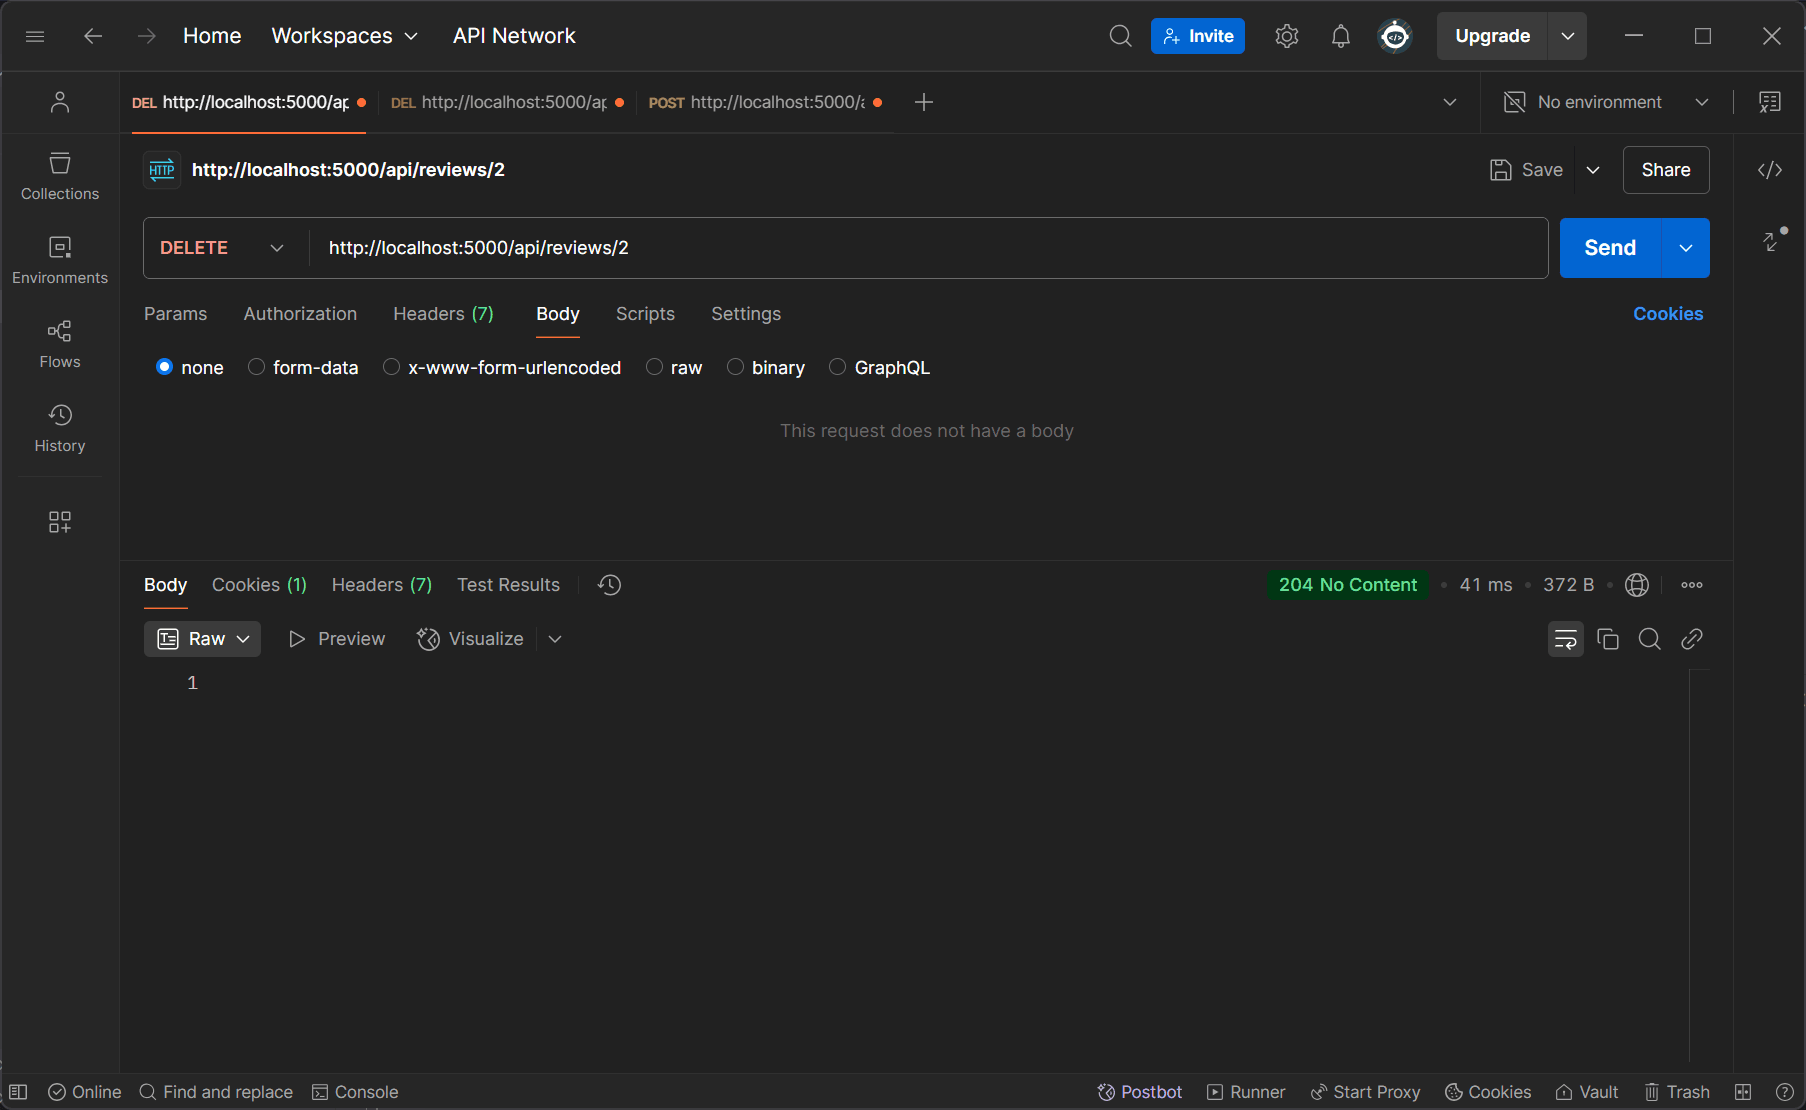Open the Console in status bar
This screenshot has height=1110, width=1806.
pyautogui.click(x=355, y=1092)
